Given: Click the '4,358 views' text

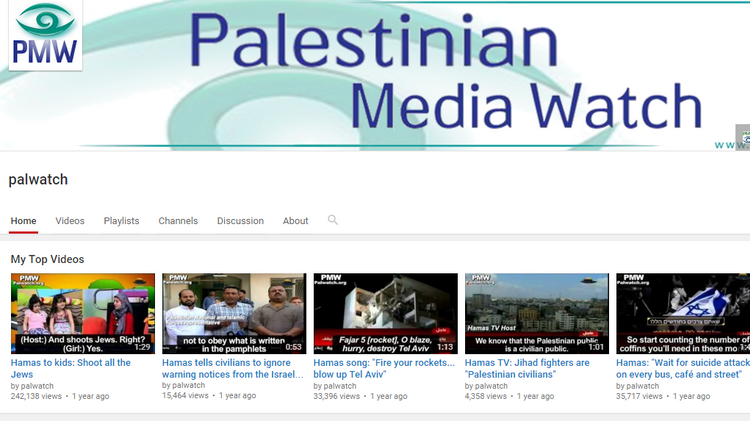Looking at the screenshot, I should tap(485, 396).
